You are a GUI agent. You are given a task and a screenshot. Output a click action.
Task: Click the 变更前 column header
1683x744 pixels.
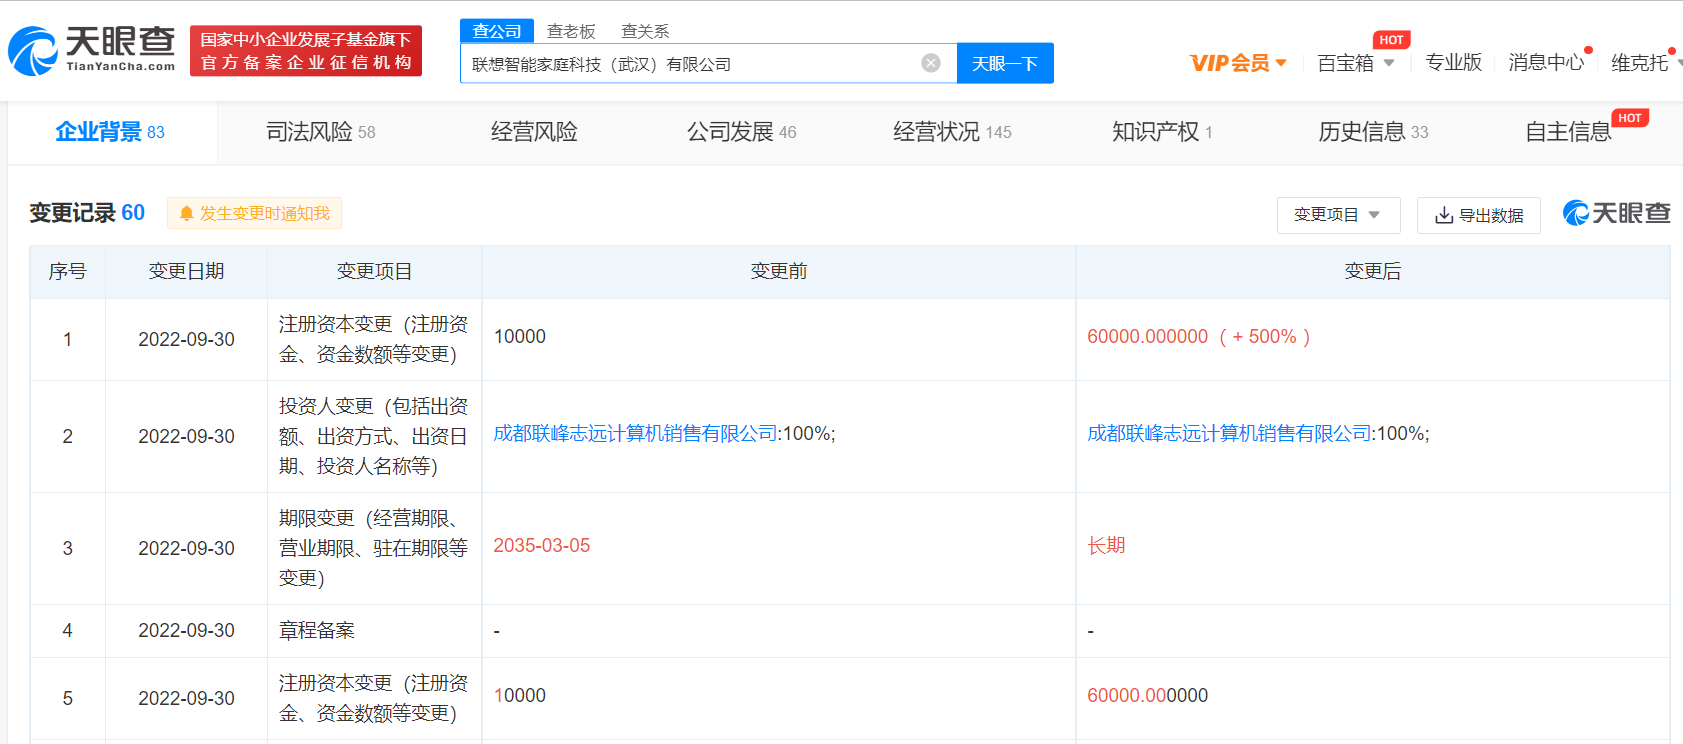point(779,272)
